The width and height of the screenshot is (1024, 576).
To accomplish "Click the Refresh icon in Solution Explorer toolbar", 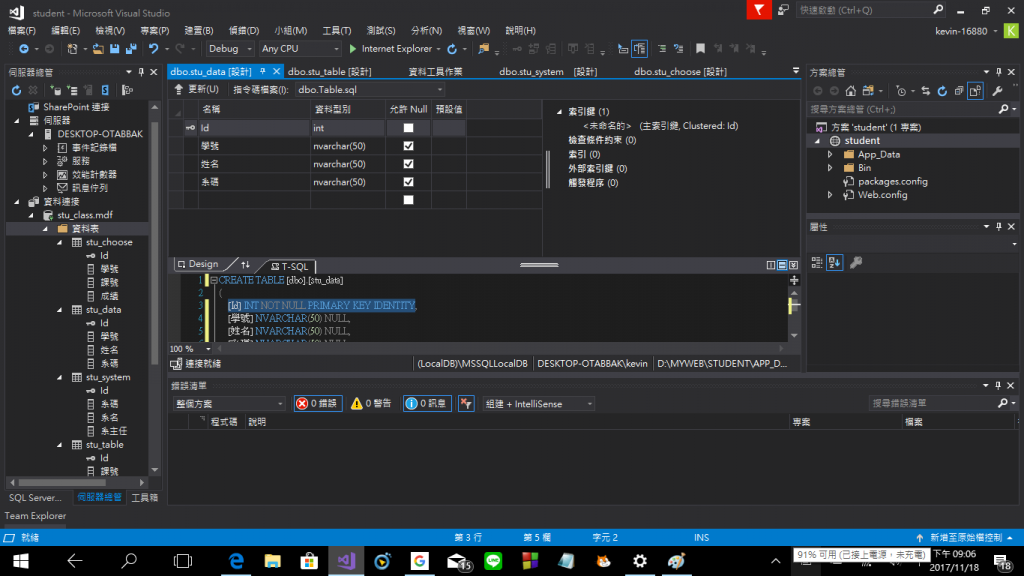I will pyautogui.click(x=942, y=91).
